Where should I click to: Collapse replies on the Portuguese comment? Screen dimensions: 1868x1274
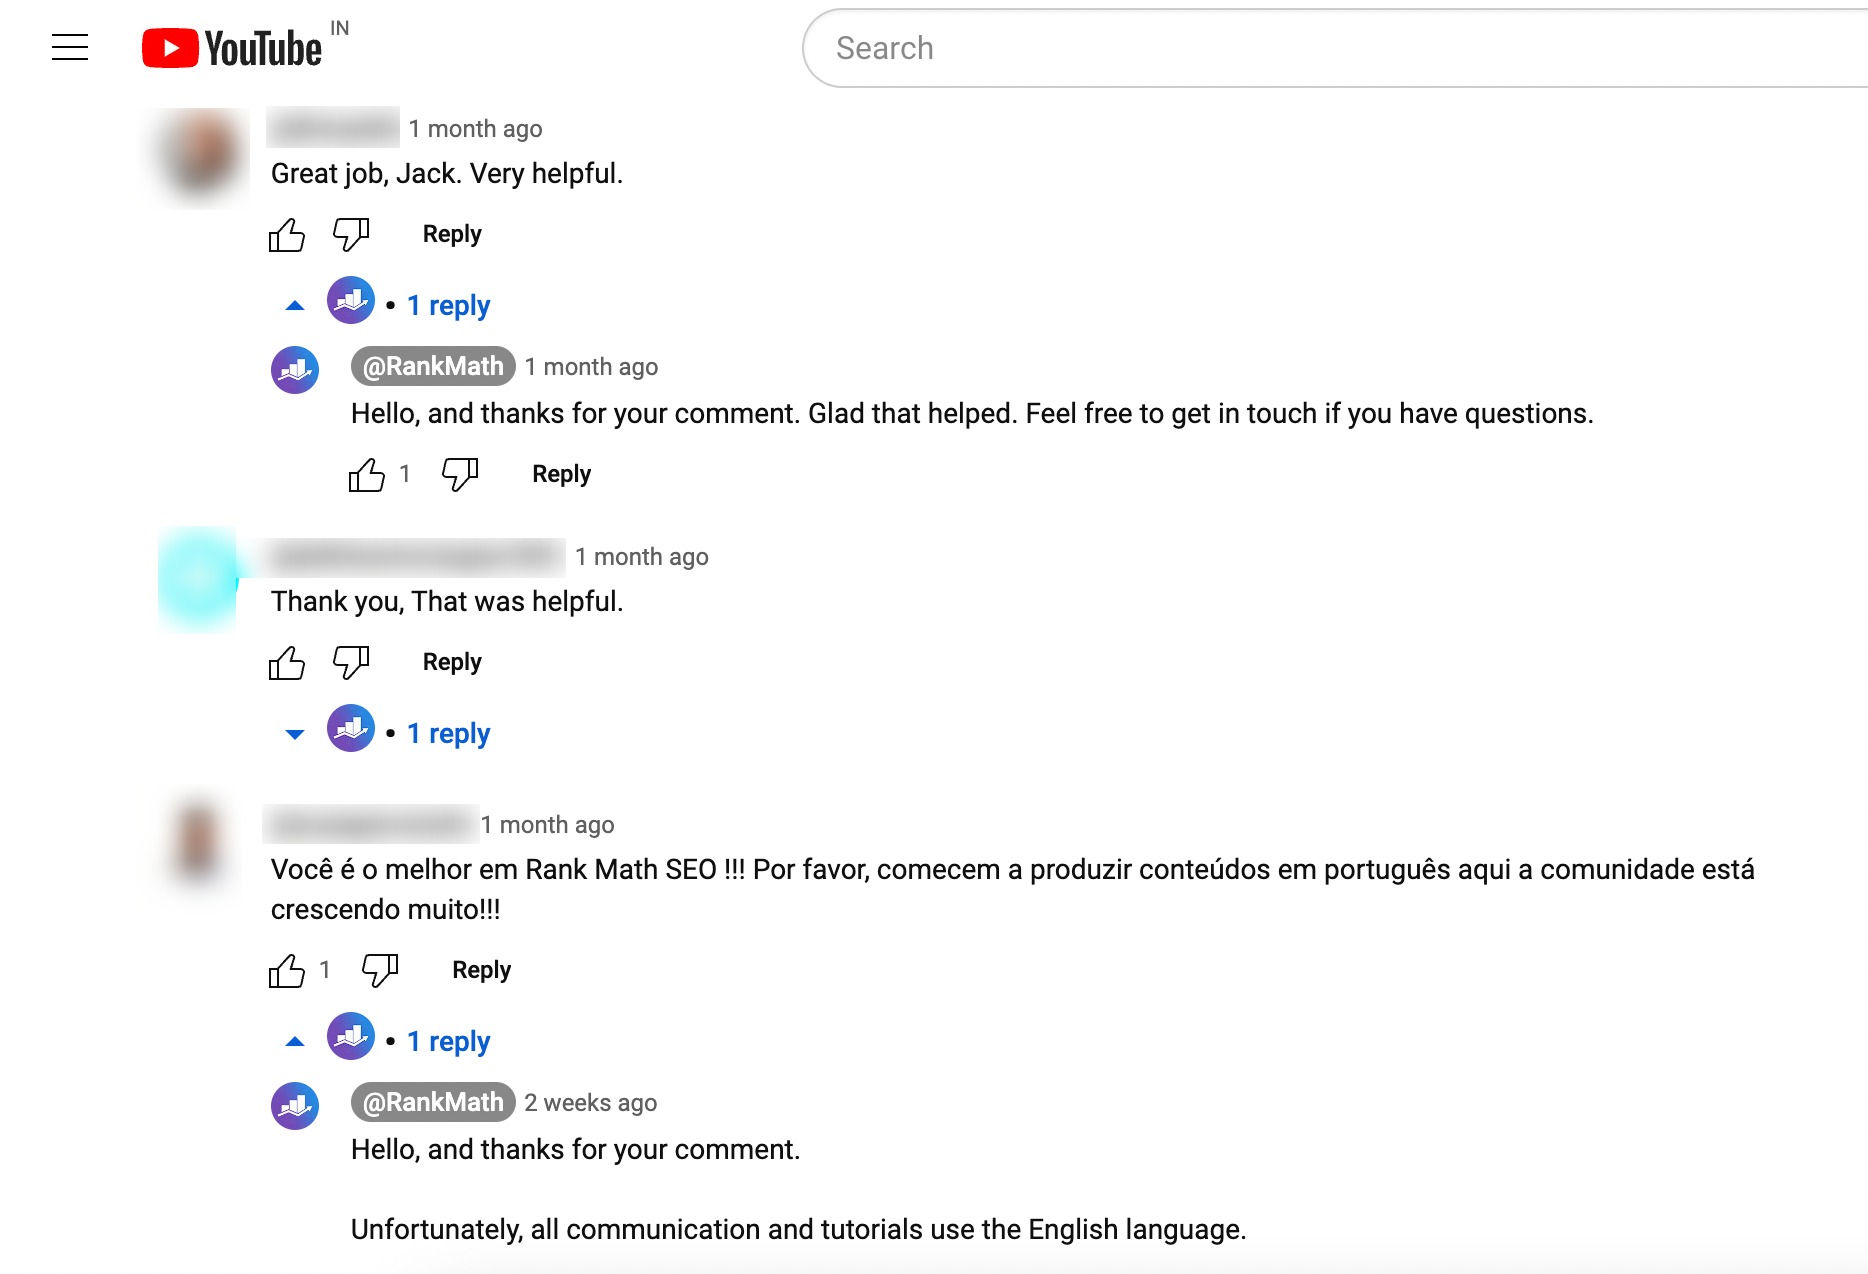click(x=295, y=1040)
